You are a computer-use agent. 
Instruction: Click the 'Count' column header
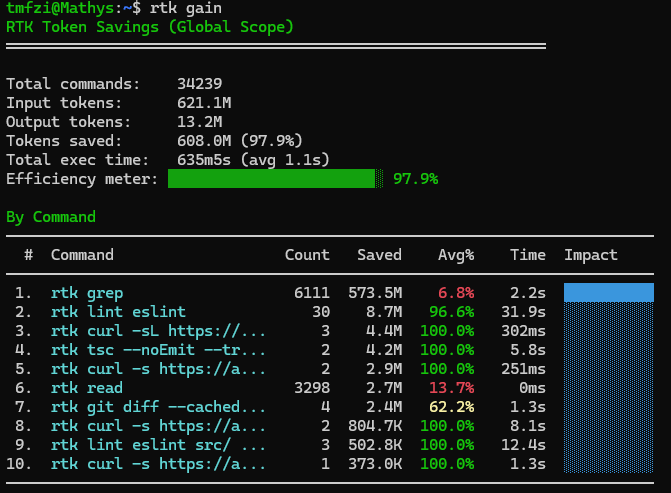[x=307, y=255]
